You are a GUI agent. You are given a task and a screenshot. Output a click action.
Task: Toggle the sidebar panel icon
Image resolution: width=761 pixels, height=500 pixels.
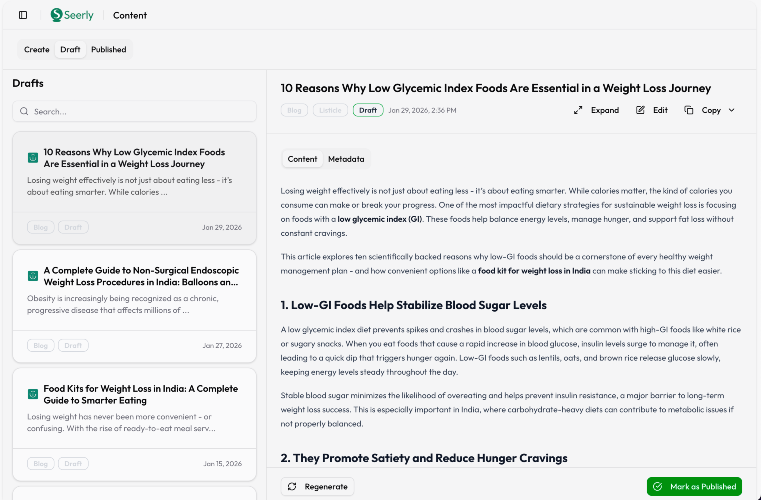click(x=23, y=15)
